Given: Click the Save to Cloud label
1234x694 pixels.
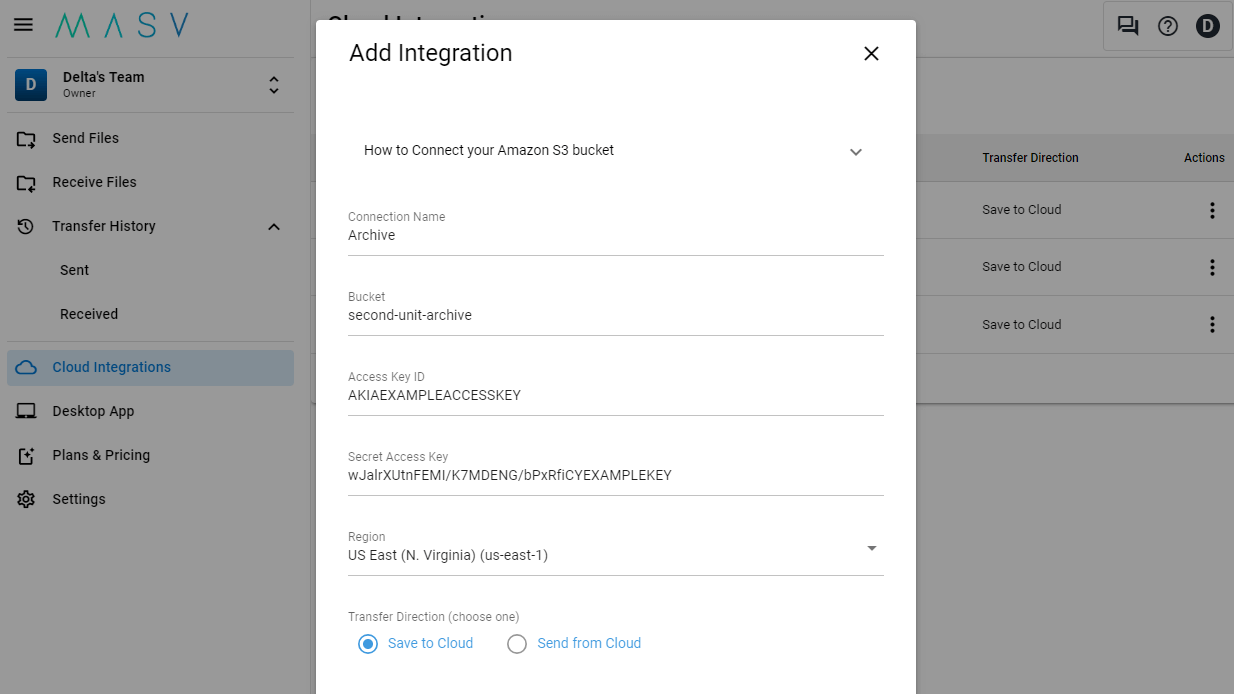Looking at the screenshot, I should point(430,643).
